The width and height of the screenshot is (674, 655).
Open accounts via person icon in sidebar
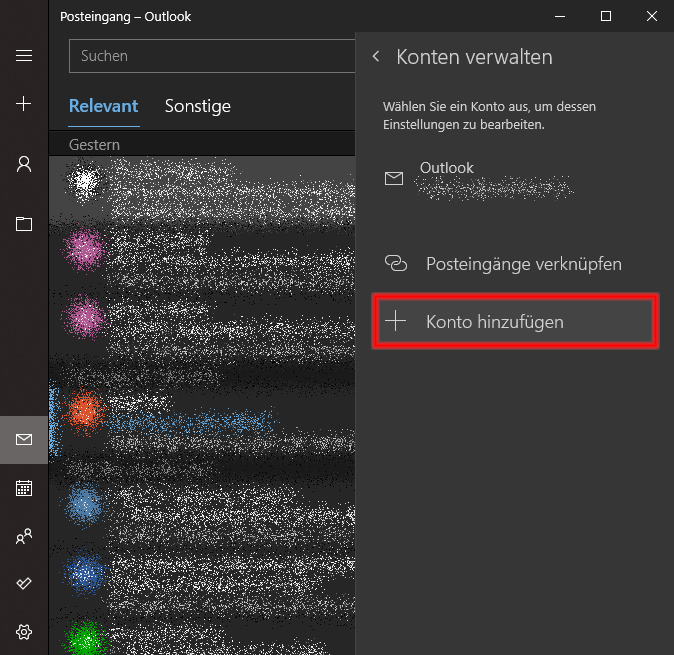(x=24, y=164)
